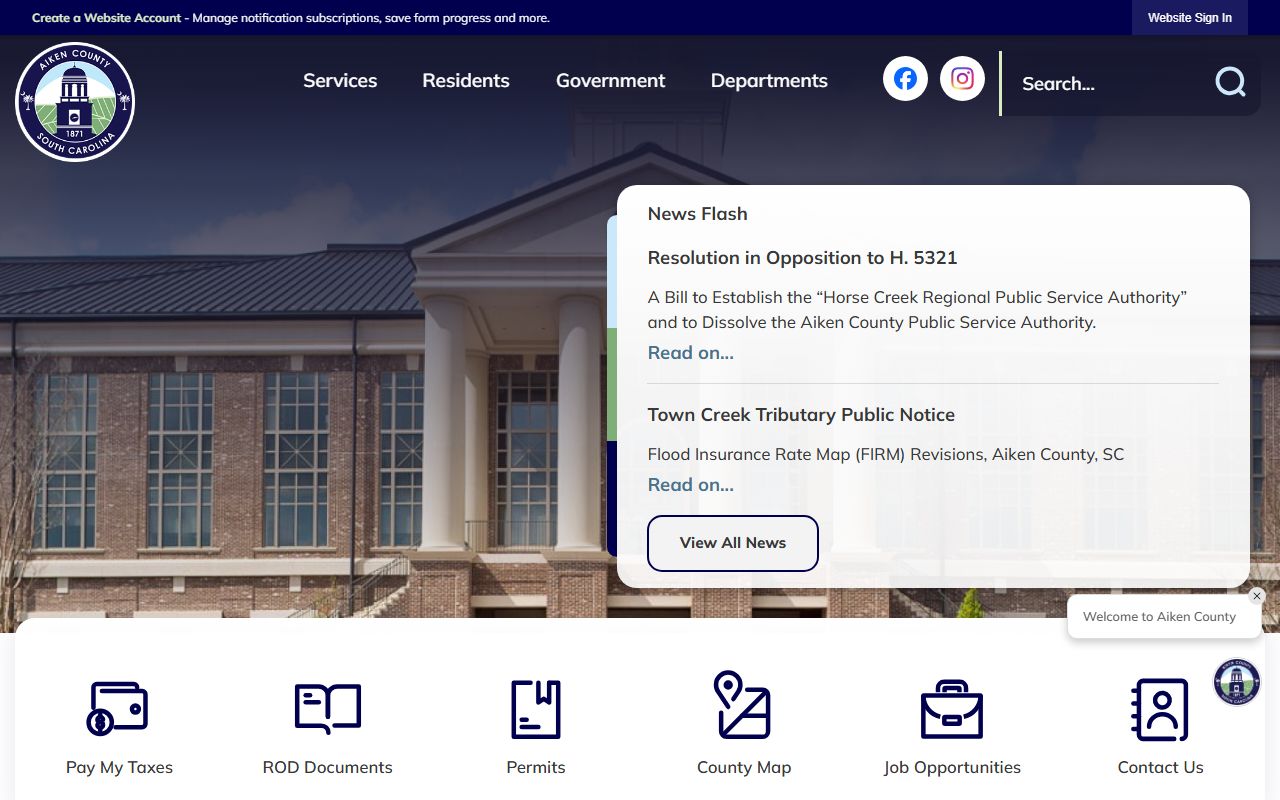The width and height of the screenshot is (1280, 800).
Task: Click the County Map pin icon
Action: point(742,704)
